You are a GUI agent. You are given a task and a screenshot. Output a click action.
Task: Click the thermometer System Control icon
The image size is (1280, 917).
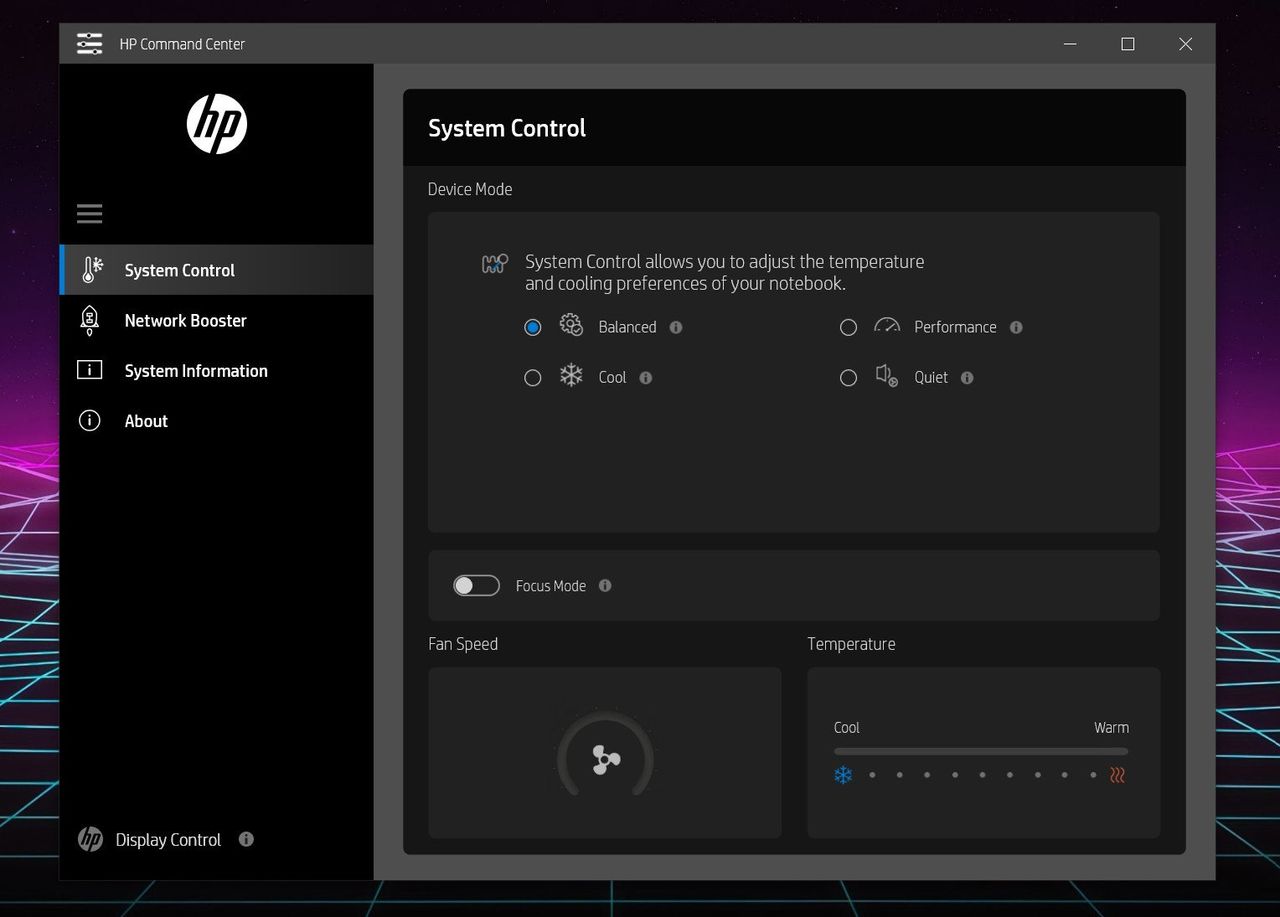(91, 270)
